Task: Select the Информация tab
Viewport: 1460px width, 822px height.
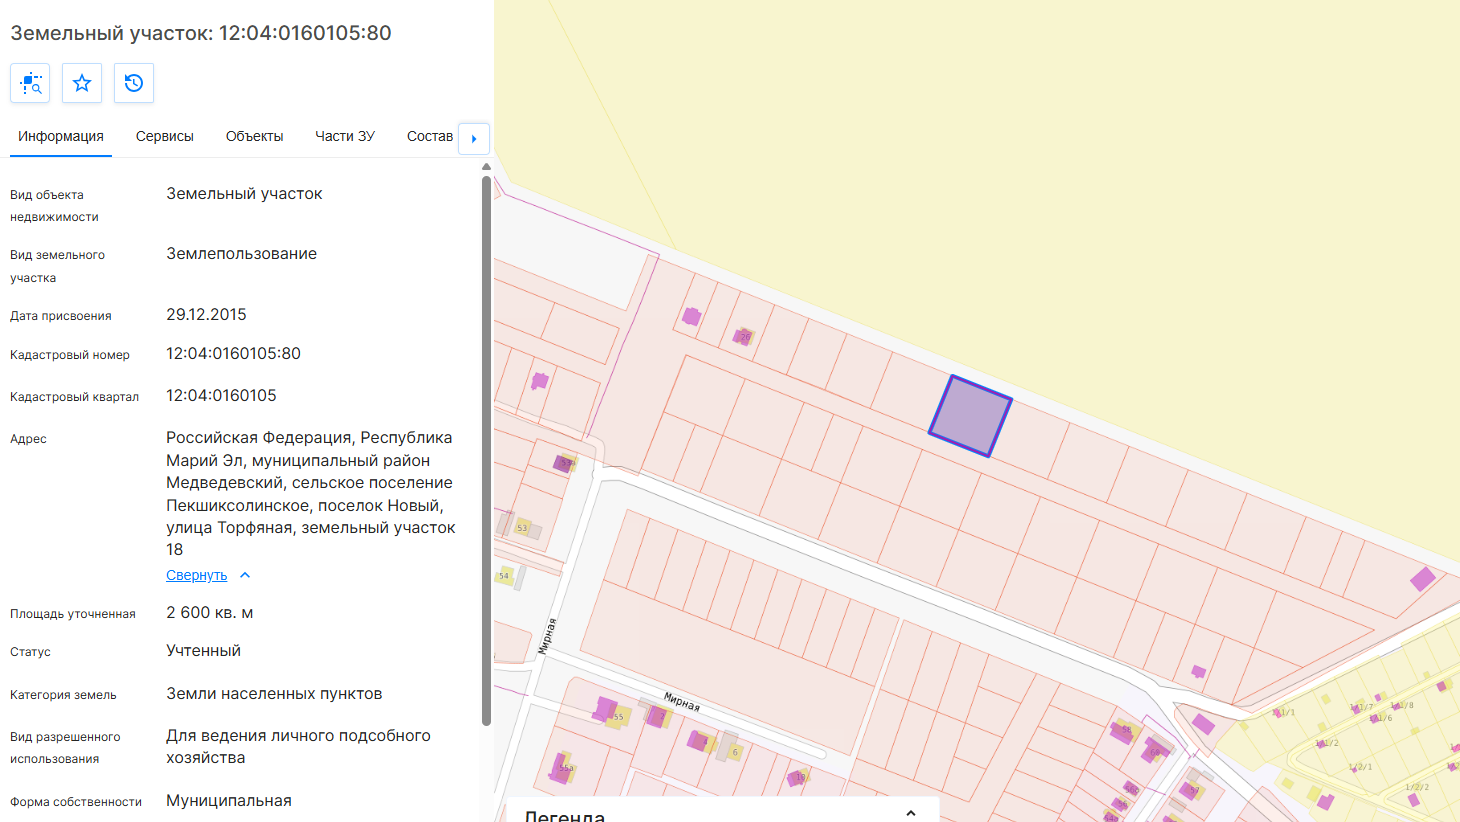Action: tap(61, 136)
